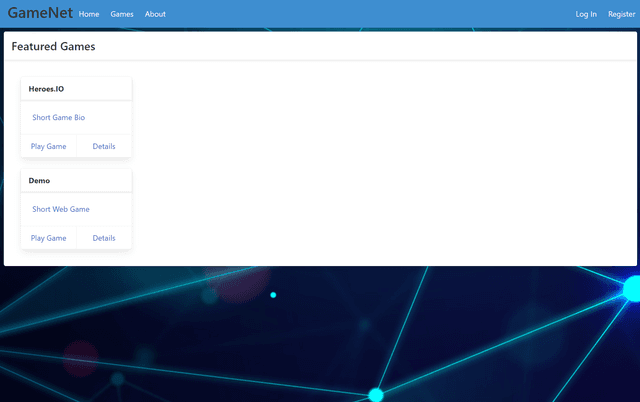Click the Demo card title
The height and width of the screenshot is (402, 640).
39,180
